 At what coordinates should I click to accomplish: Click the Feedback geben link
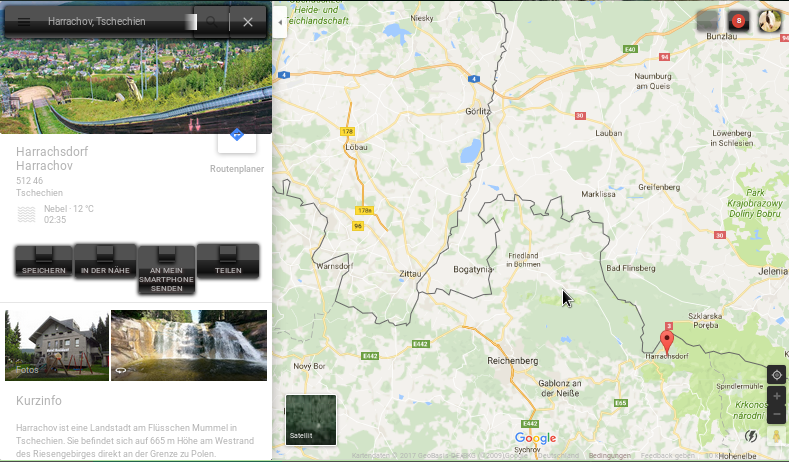(x=667, y=455)
